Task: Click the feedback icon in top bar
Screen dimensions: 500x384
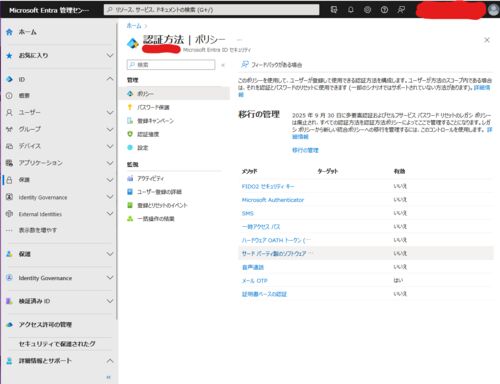Action: point(401,10)
